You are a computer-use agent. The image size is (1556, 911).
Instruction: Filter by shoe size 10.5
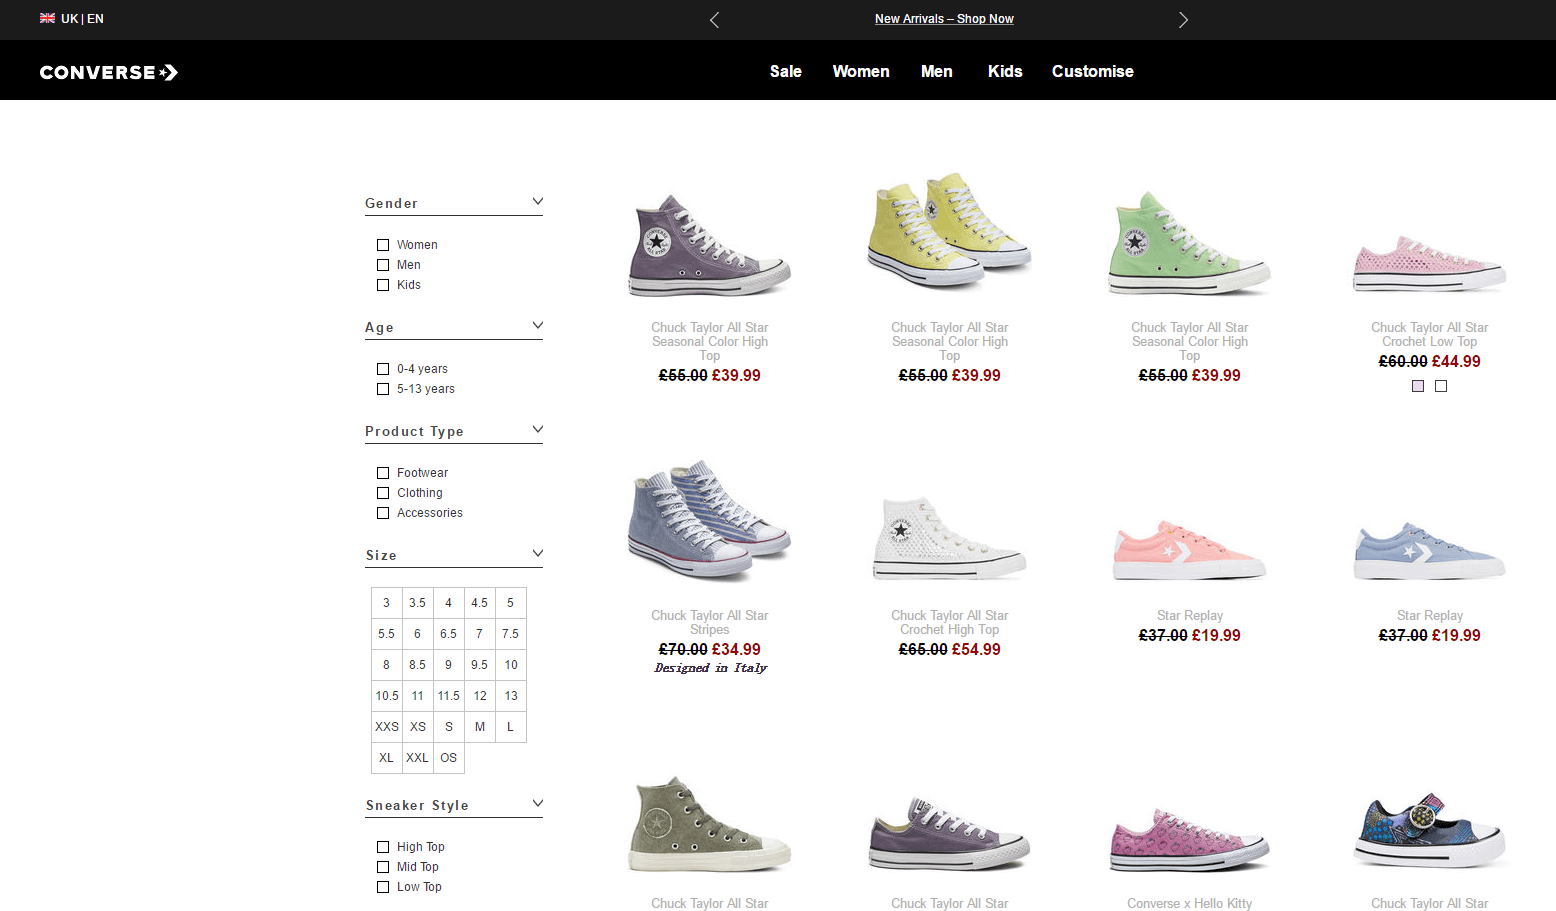pyautogui.click(x=387, y=696)
